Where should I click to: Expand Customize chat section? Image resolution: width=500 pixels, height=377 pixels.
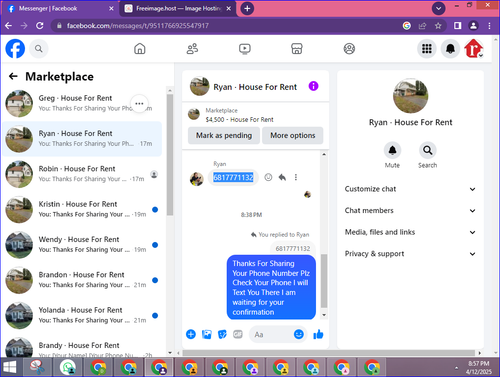[410, 189]
